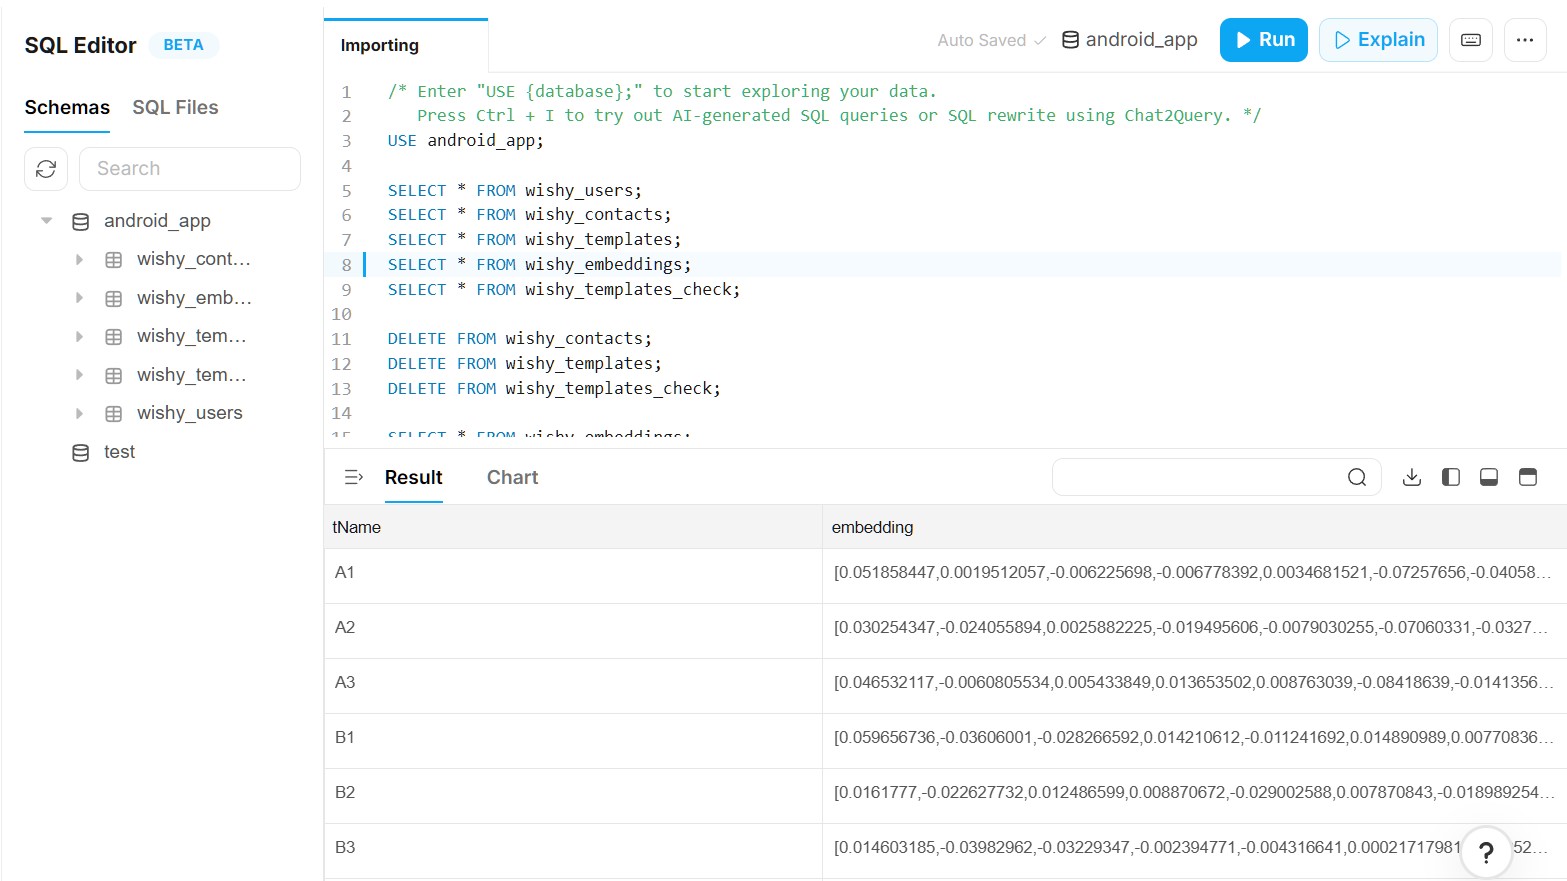Open the Chart tab
This screenshot has width=1567, height=881.
pos(512,477)
